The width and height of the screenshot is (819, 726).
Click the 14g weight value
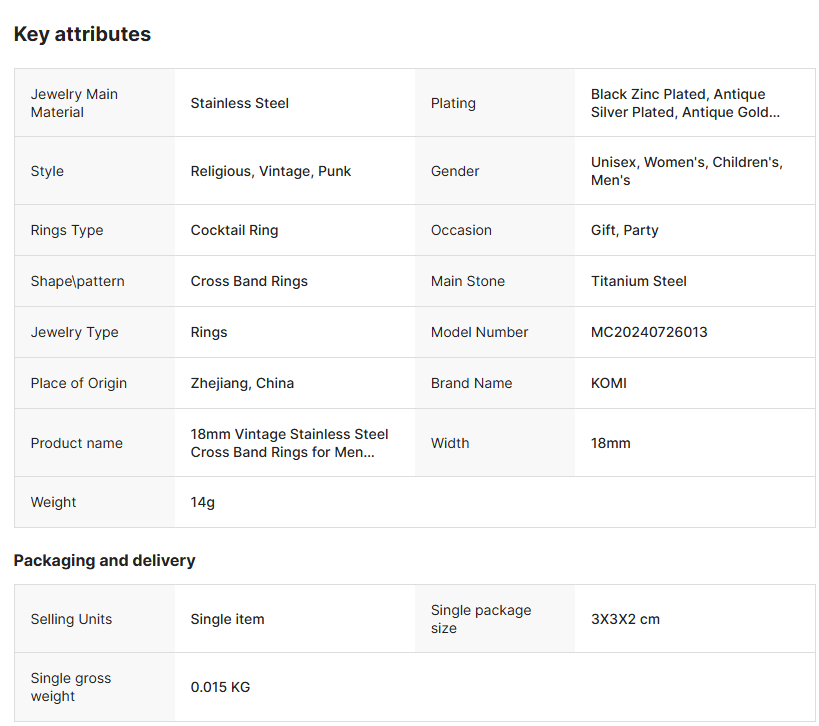202,502
